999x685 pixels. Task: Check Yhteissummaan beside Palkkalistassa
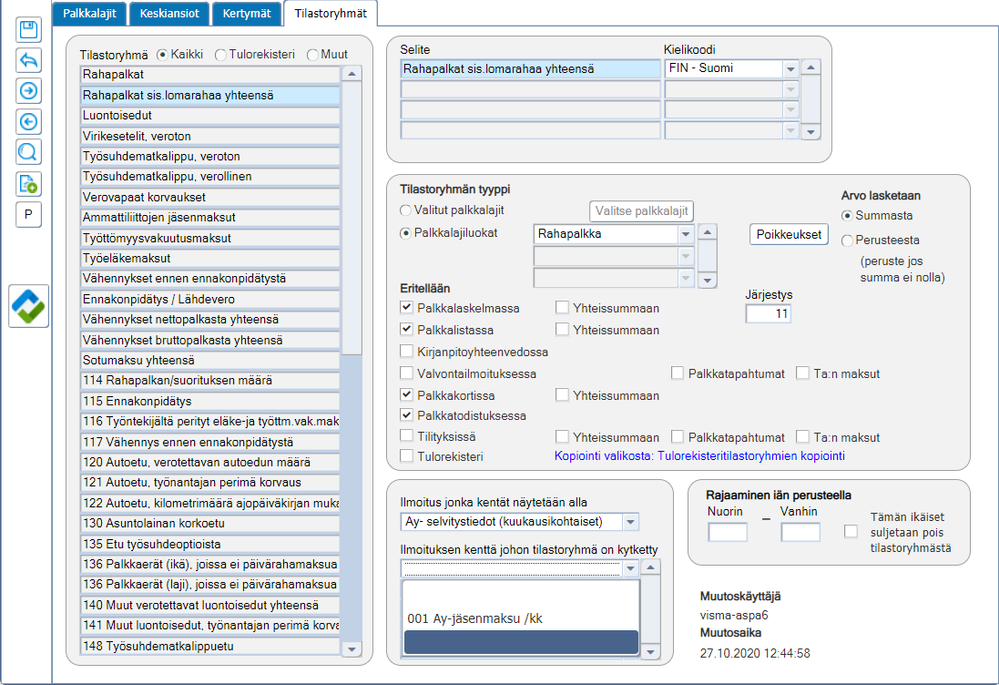(561, 329)
